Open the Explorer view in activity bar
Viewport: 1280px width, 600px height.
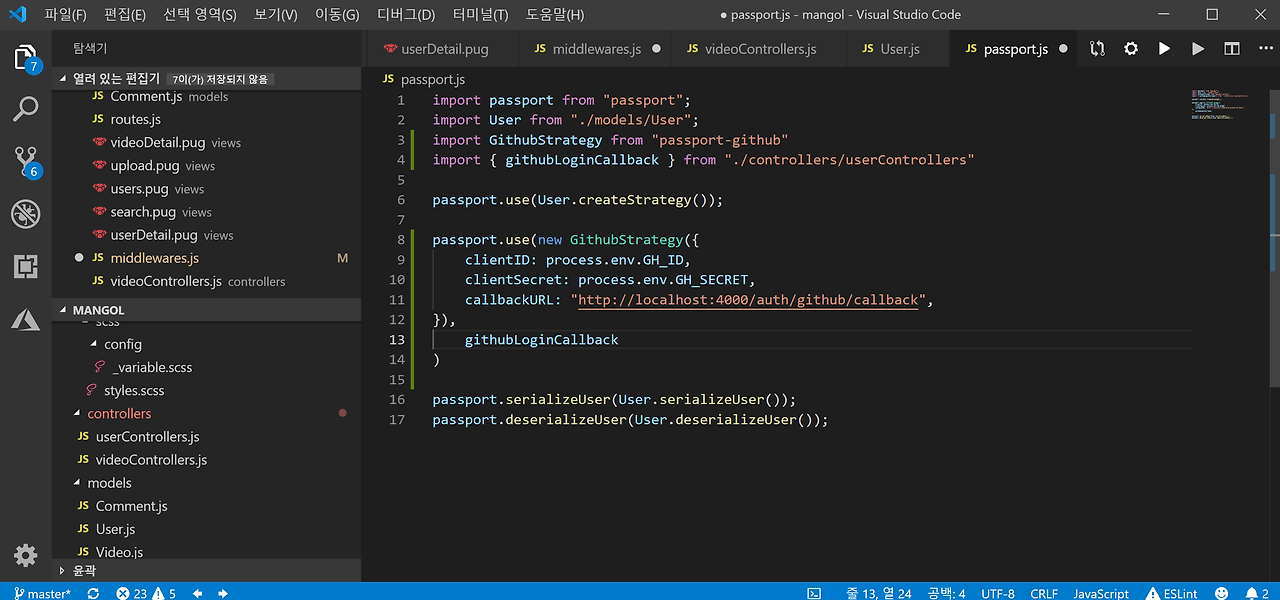[26, 57]
